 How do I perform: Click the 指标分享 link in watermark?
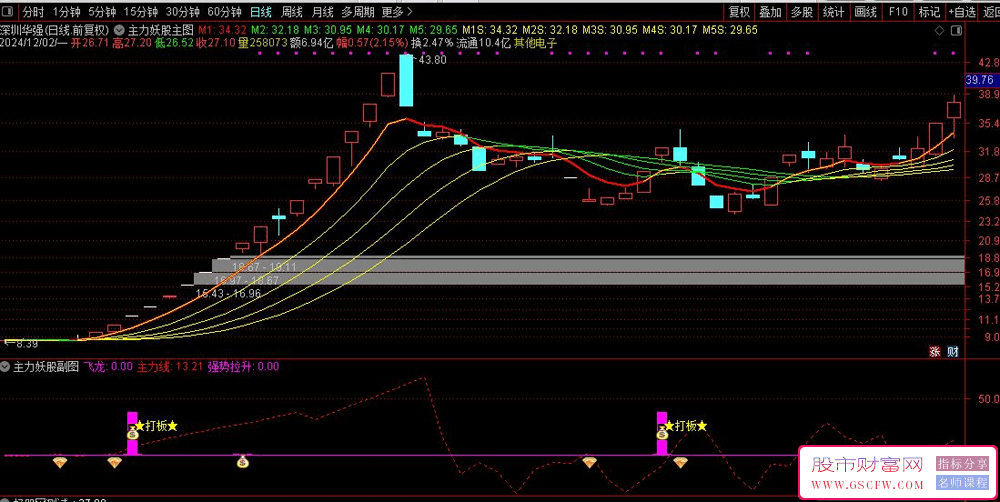pyautogui.click(x=962, y=464)
